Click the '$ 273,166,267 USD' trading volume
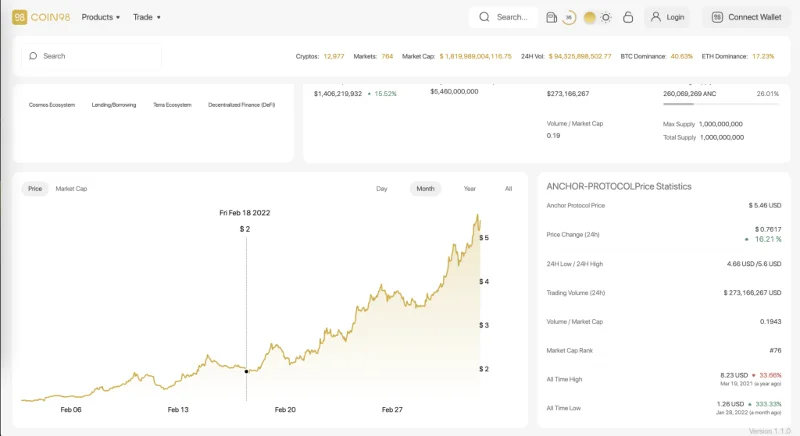Viewport: 800px width, 436px height. (x=753, y=293)
